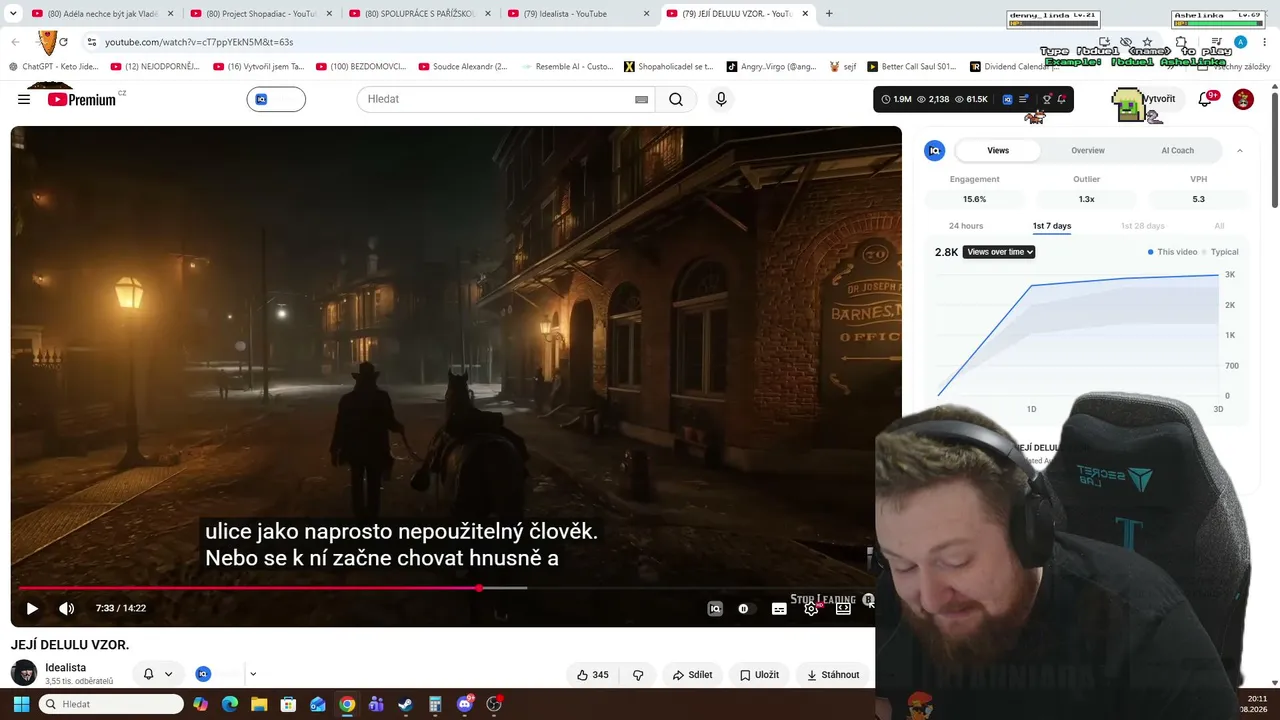The width and height of the screenshot is (1280, 720).
Task: Open Resemble AI bookmark
Action: click(x=567, y=67)
